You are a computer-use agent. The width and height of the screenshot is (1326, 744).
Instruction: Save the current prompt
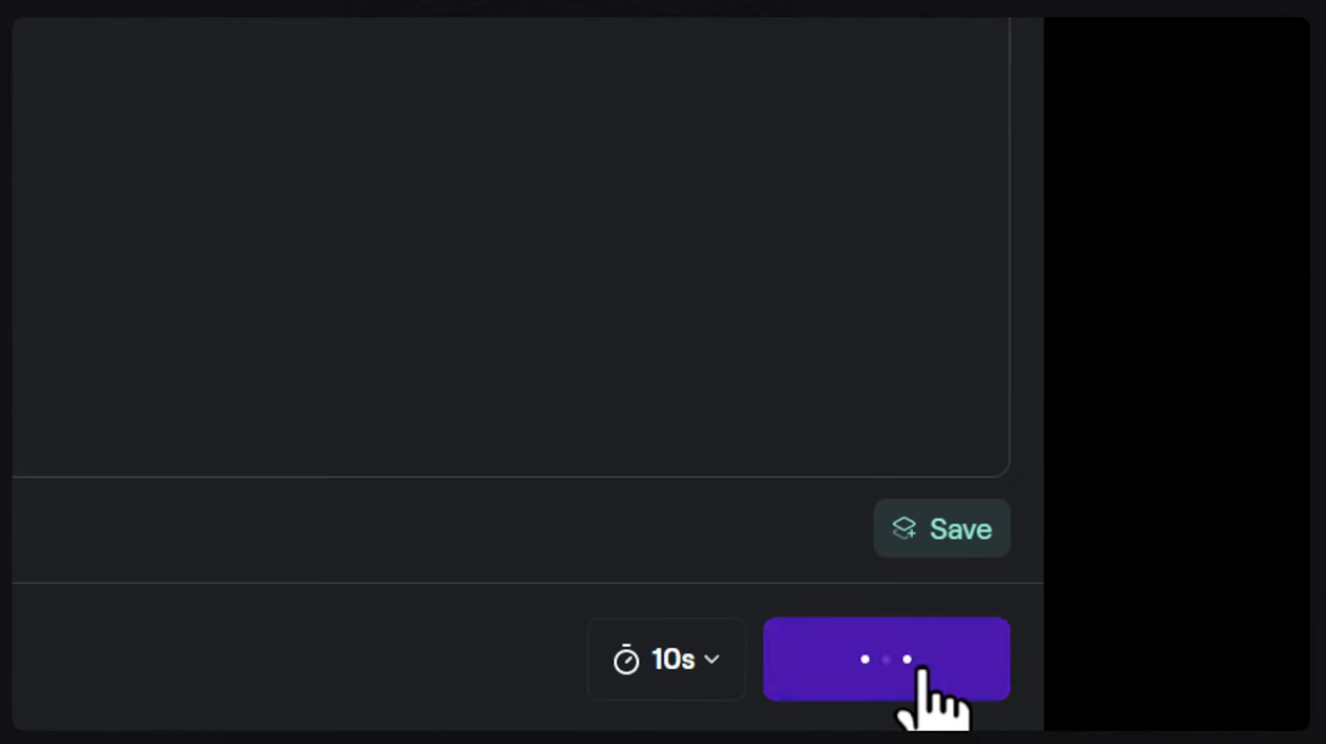(942, 528)
